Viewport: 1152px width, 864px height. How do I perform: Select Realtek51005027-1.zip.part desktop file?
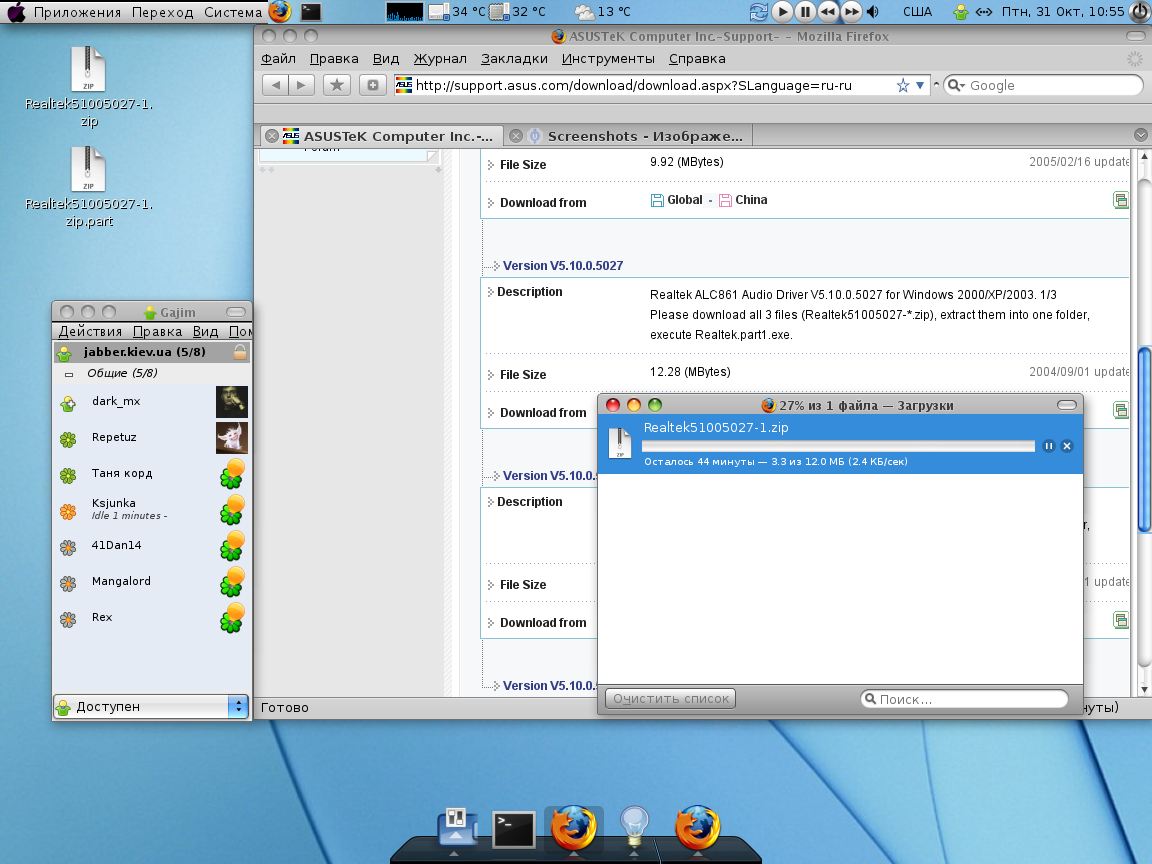[89, 188]
